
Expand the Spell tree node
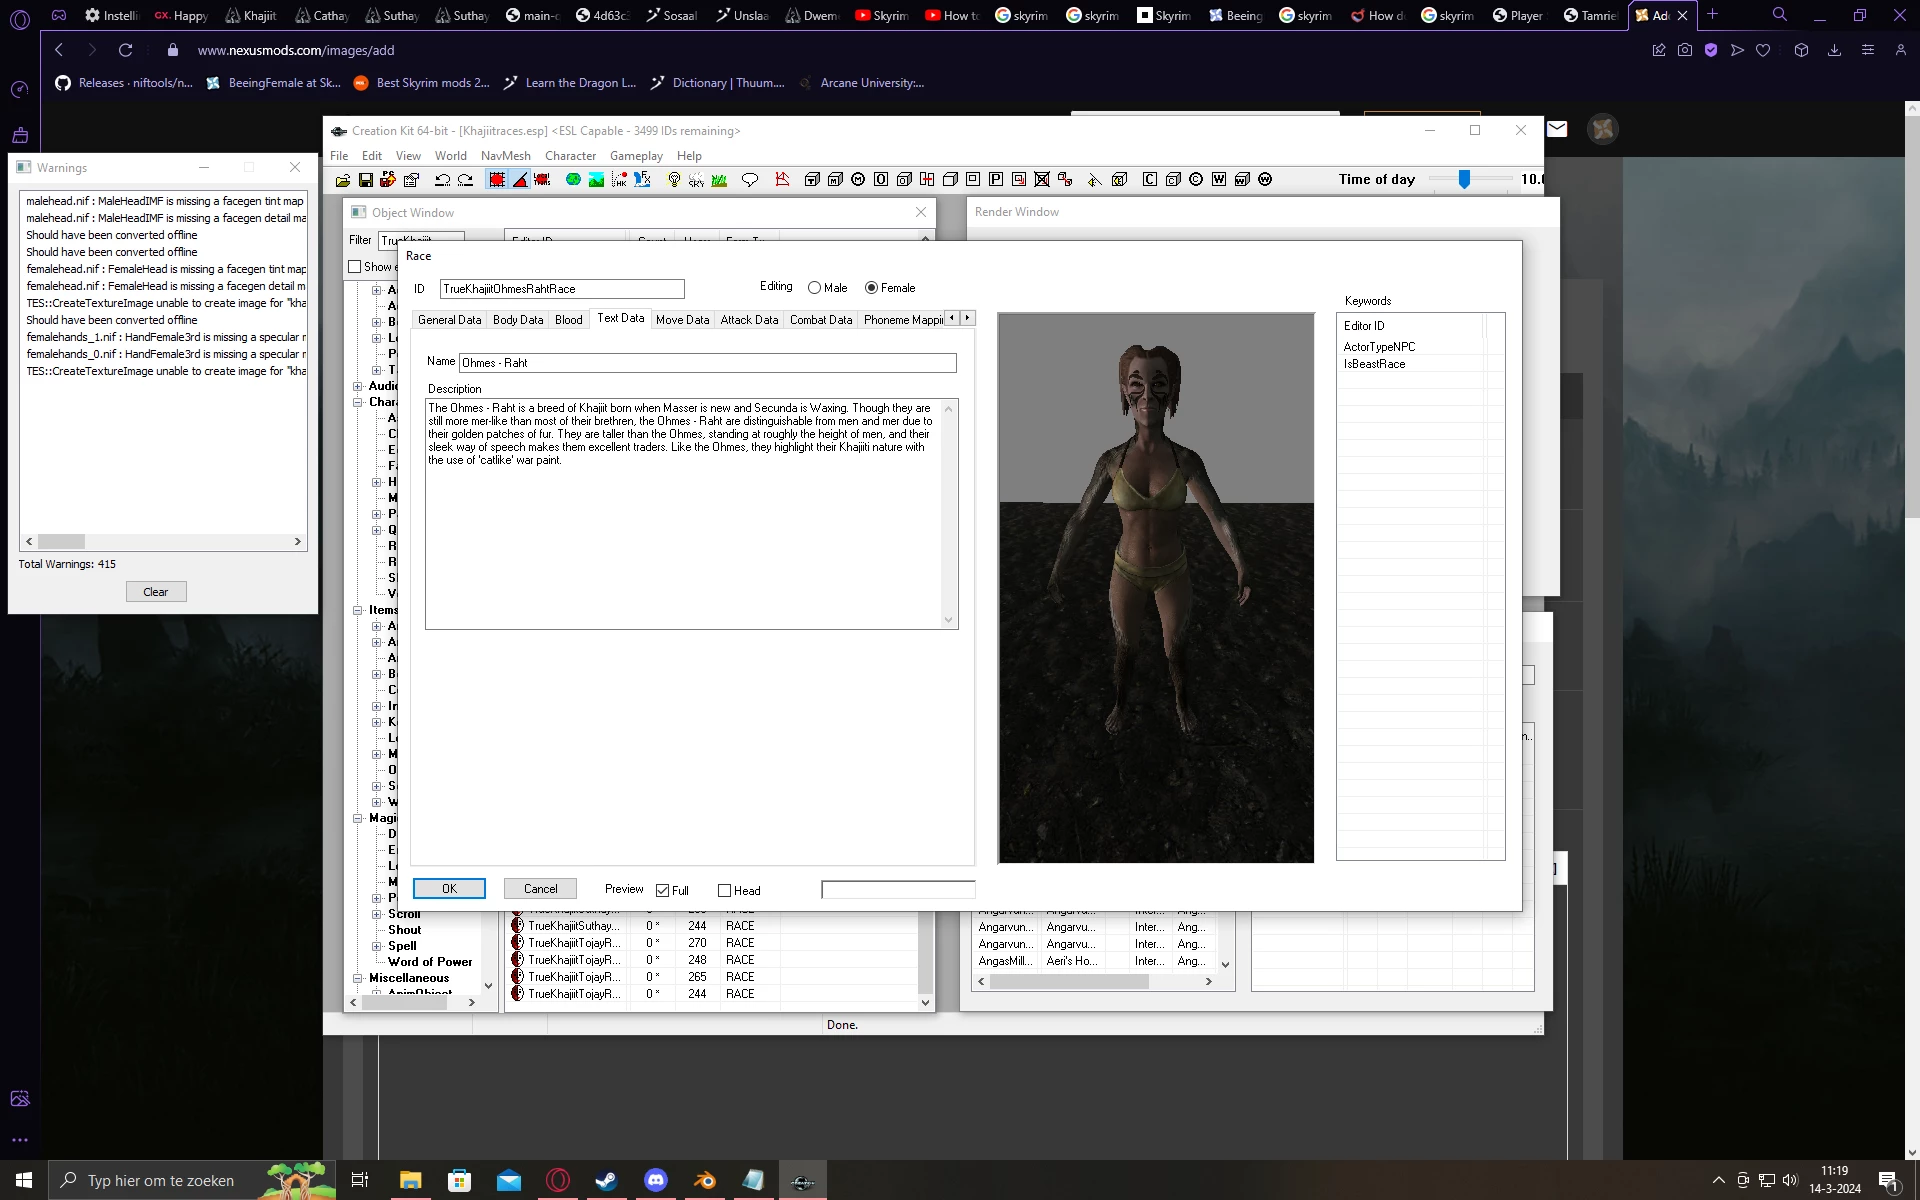tap(377, 946)
